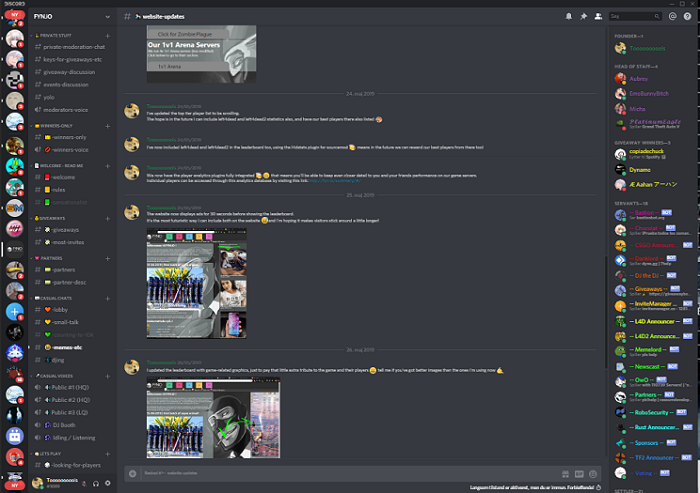Open the memes-etc channel
Image resolution: width=700 pixels, height=493 pixels.
tap(72, 348)
